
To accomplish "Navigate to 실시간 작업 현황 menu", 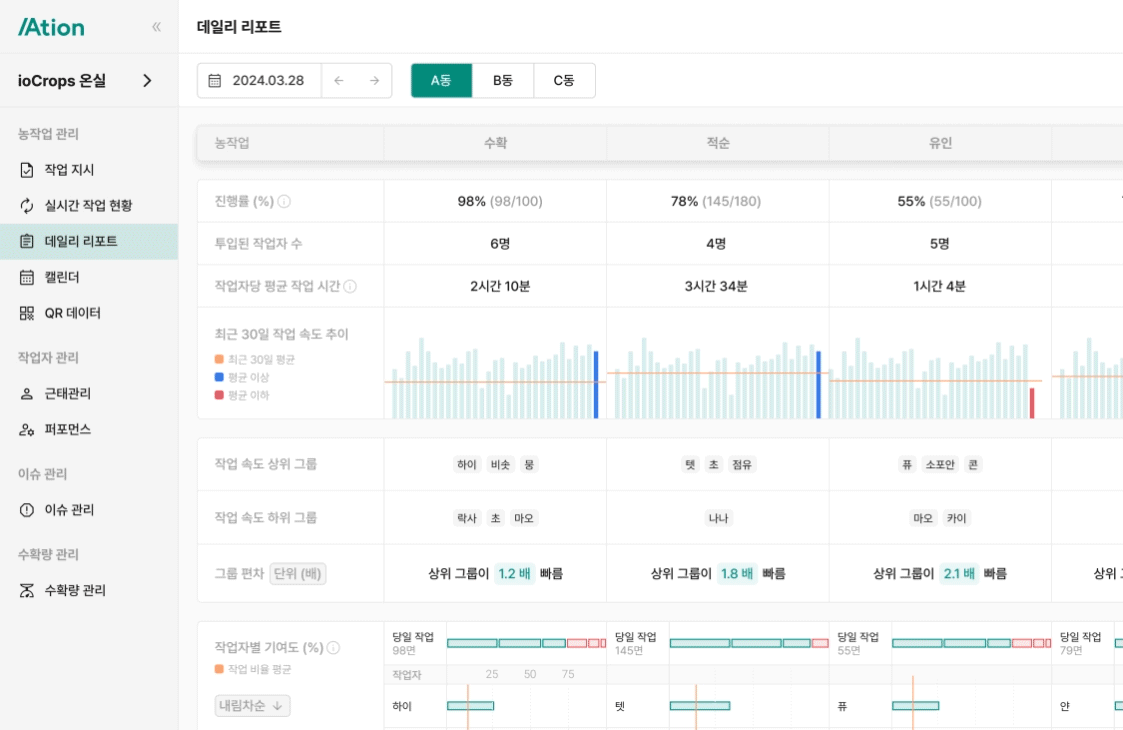I will pyautogui.click(x=89, y=206).
